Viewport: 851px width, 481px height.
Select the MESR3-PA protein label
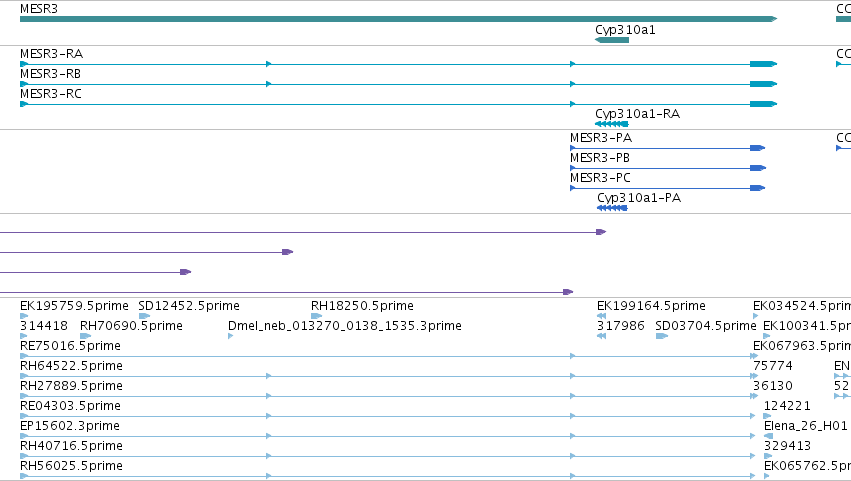point(601,138)
